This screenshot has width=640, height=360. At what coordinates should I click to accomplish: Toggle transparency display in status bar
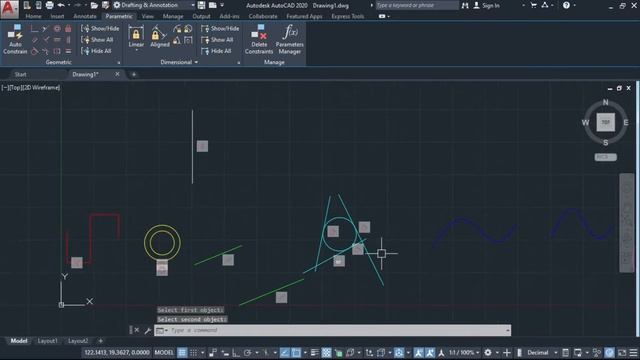326,353
